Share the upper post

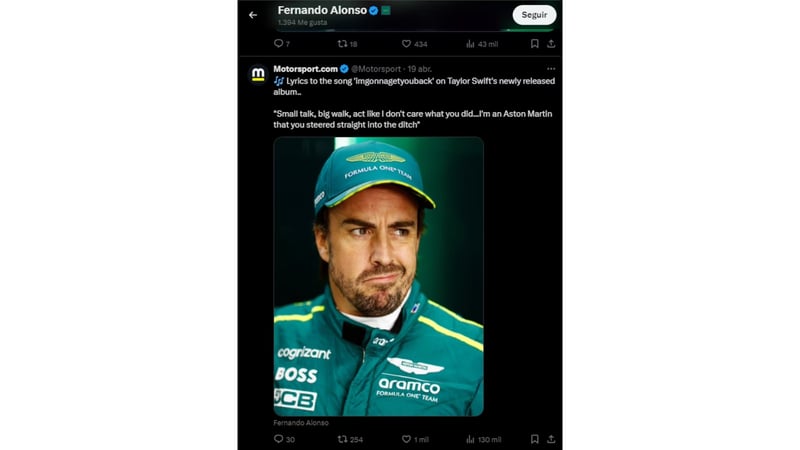[x=551, y=44]
